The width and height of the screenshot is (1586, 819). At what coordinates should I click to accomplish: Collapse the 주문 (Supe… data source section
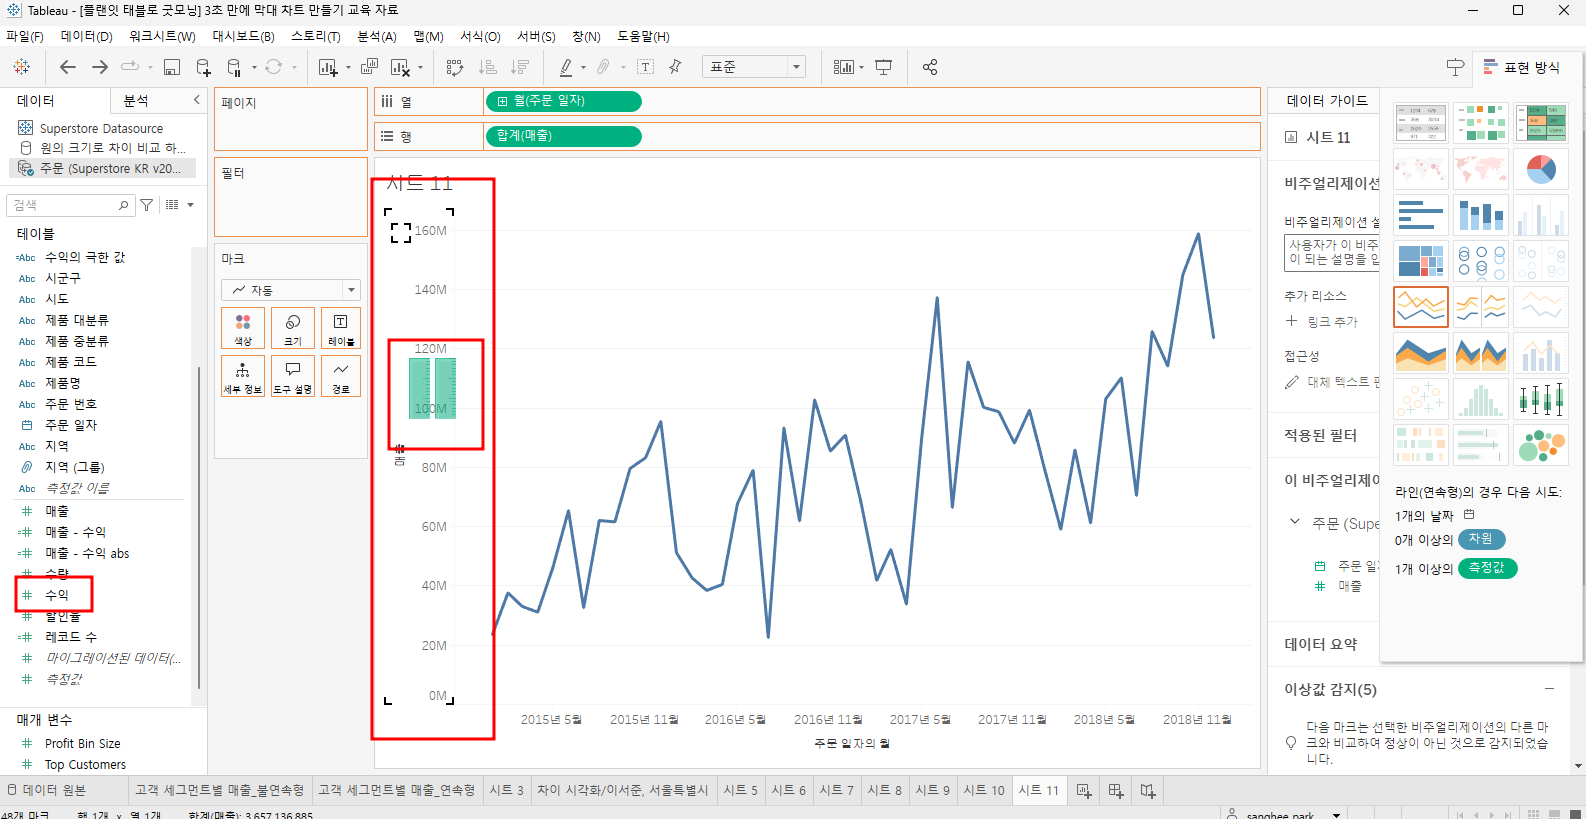click(x=1295, y=522)
